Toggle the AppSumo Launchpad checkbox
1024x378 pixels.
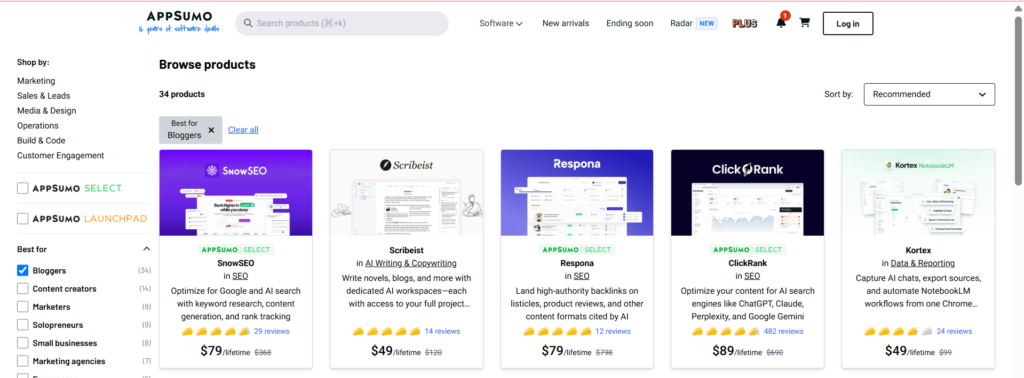point(23,219)
